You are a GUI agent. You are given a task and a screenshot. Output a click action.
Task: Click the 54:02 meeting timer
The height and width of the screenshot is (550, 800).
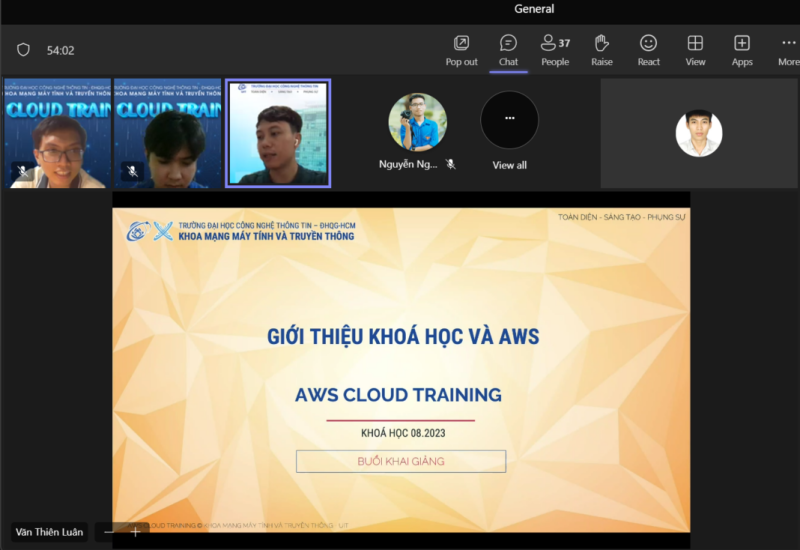click(60, 51)
